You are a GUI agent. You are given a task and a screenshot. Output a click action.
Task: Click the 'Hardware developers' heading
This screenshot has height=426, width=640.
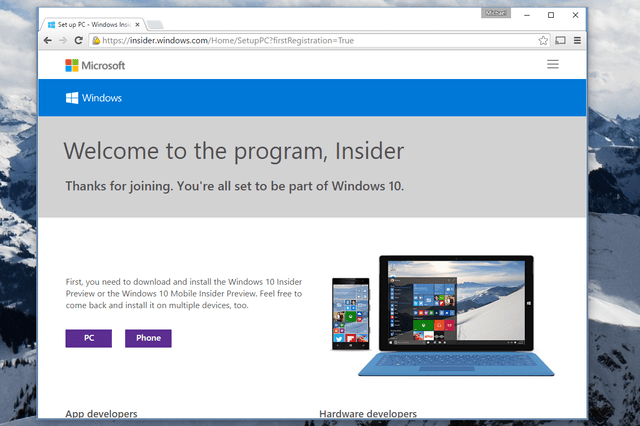[368, 413]
